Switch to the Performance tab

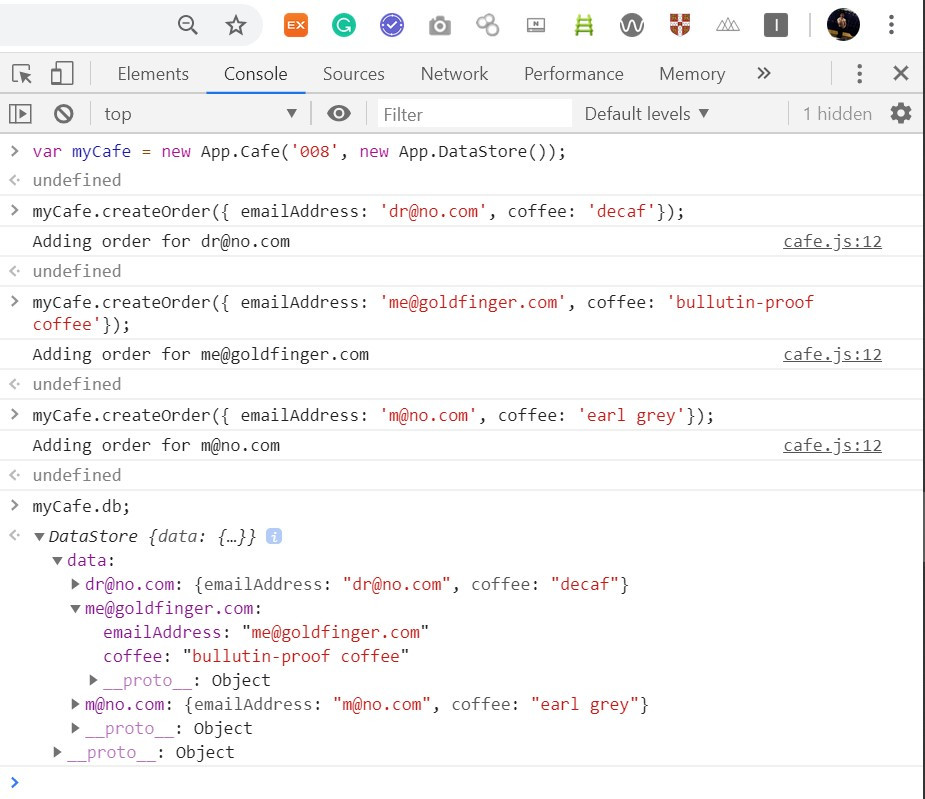point(573,74)
